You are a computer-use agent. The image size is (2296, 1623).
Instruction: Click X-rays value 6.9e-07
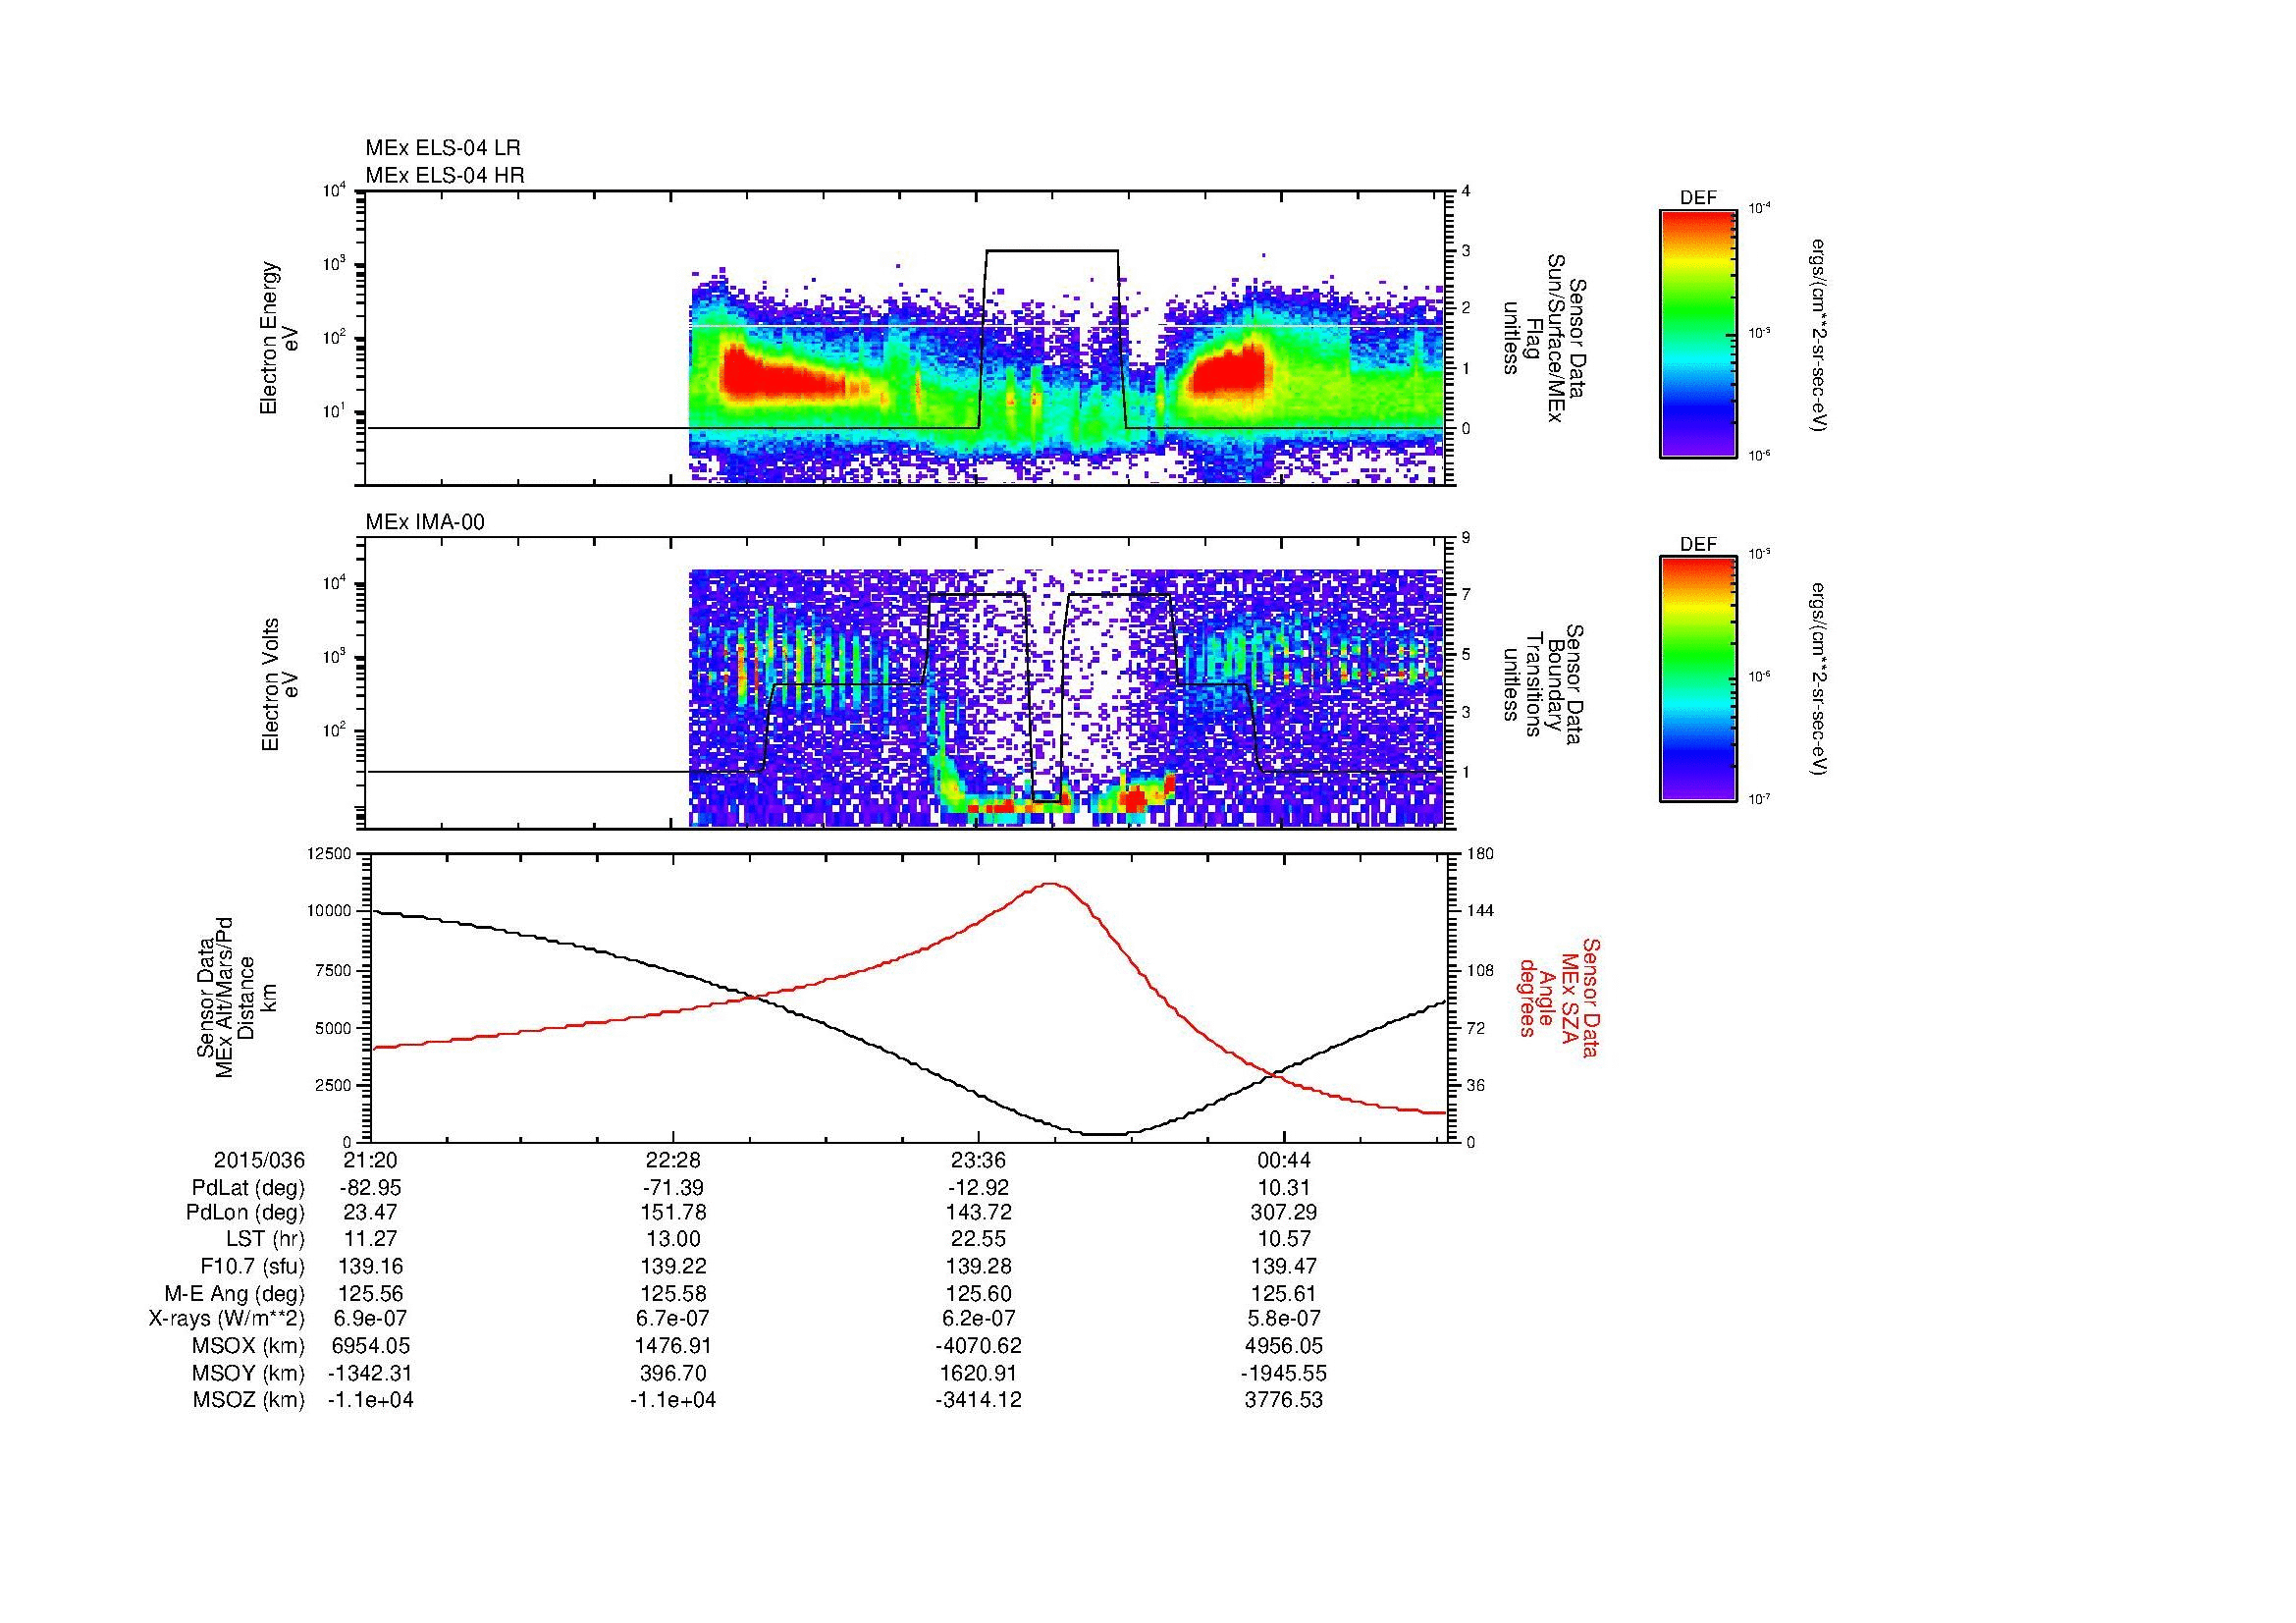pos(370,1319)
